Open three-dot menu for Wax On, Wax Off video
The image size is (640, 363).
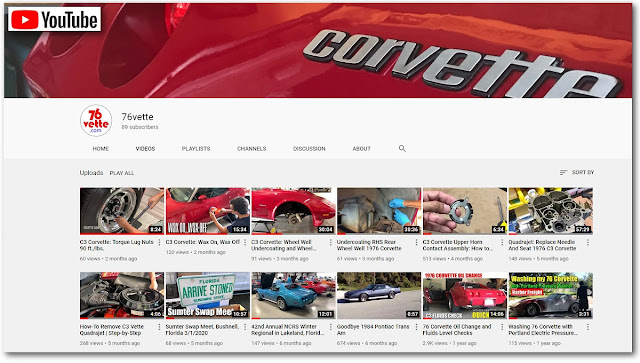pyautogui.click(x=245, y=243)
